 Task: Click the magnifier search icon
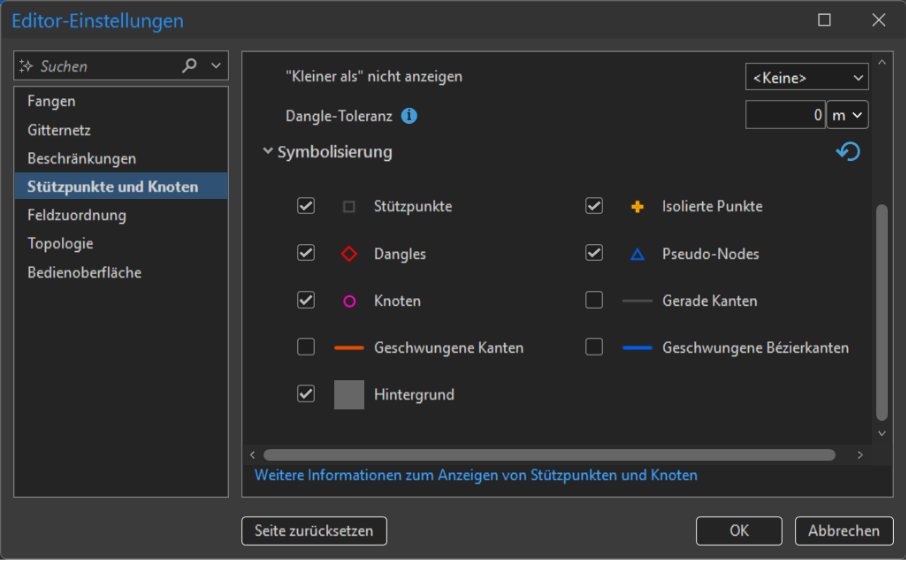click(x=189, y=65)
